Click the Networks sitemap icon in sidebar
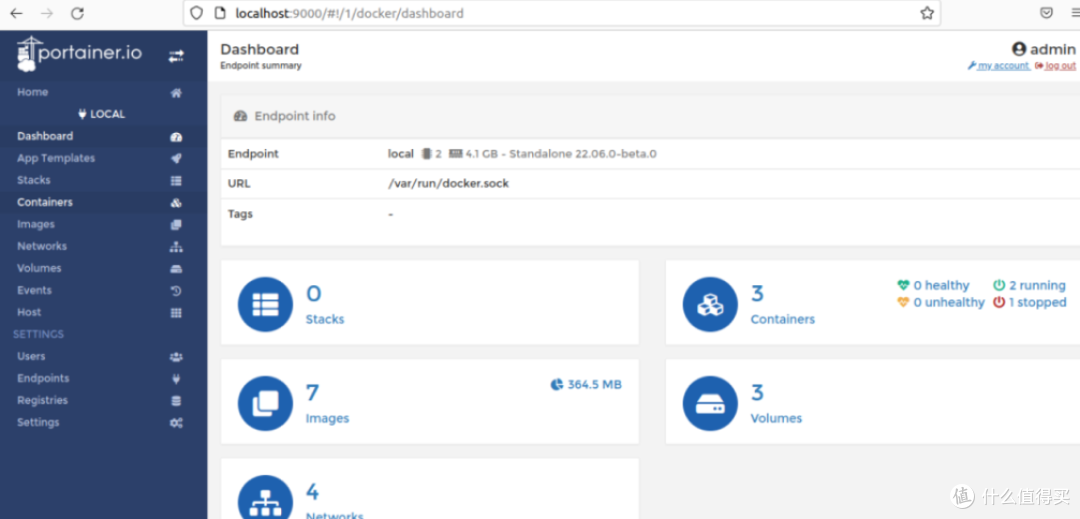This screenshot has height=519, width=1080. 176,247
